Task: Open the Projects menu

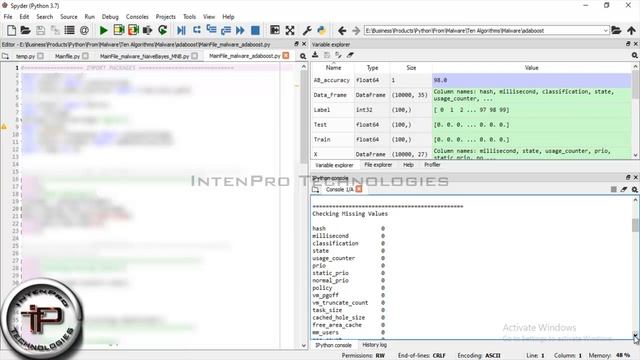Action: coord(165,17)
